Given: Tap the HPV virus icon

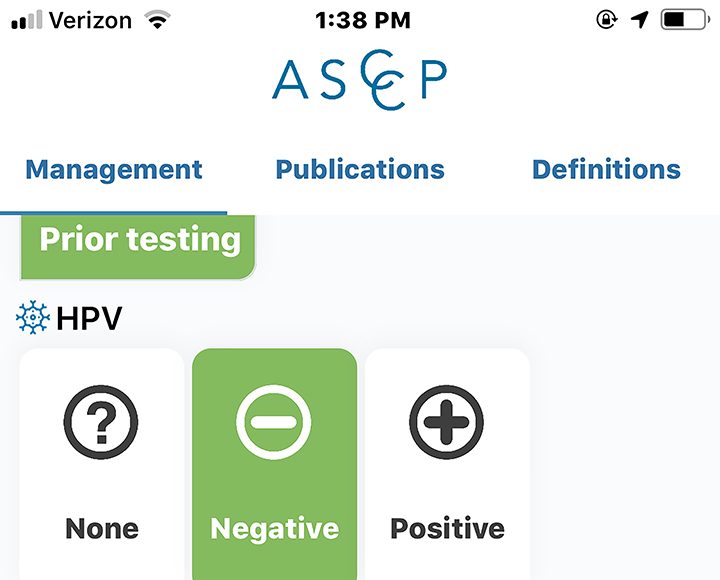Looking at the screenshot, I should coord(33,317).
